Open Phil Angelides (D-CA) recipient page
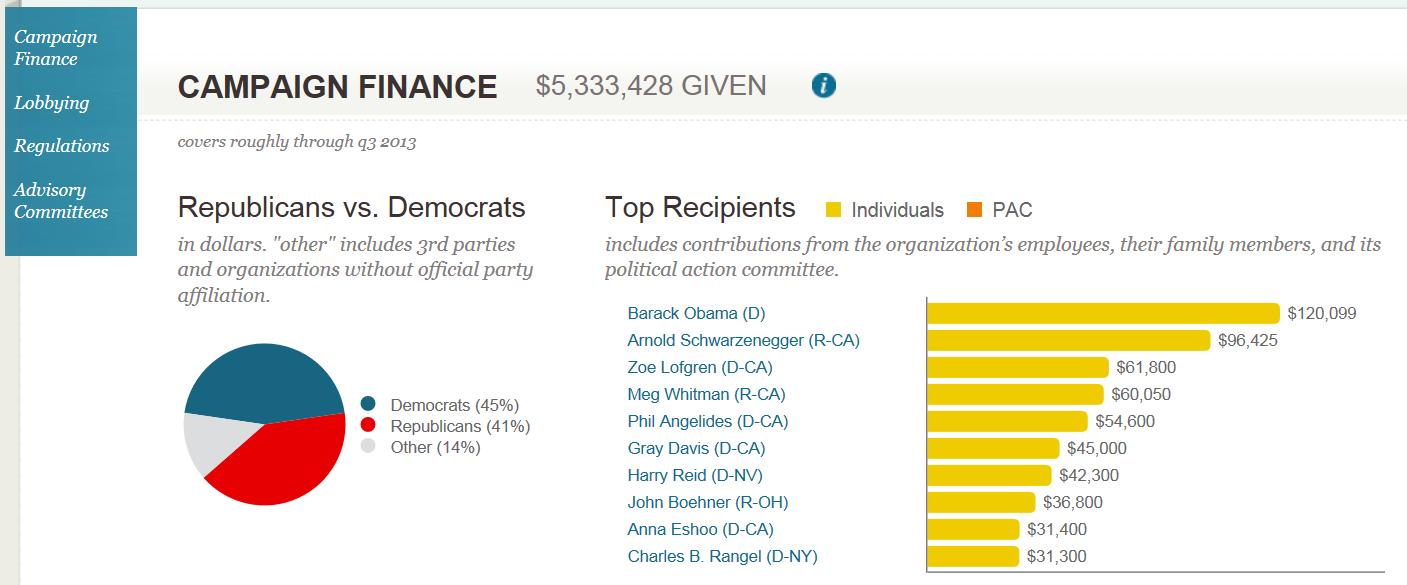1407x585 pixels. click(x=708, y=421)
